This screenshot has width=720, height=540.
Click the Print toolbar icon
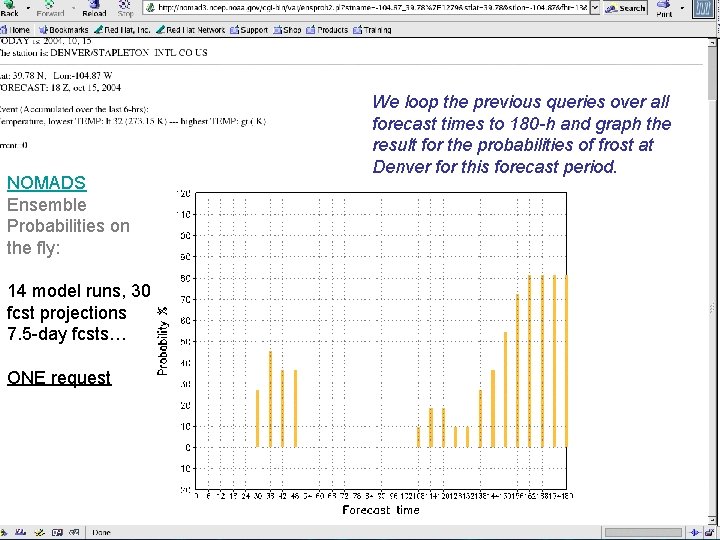click(x=664, y=8)
